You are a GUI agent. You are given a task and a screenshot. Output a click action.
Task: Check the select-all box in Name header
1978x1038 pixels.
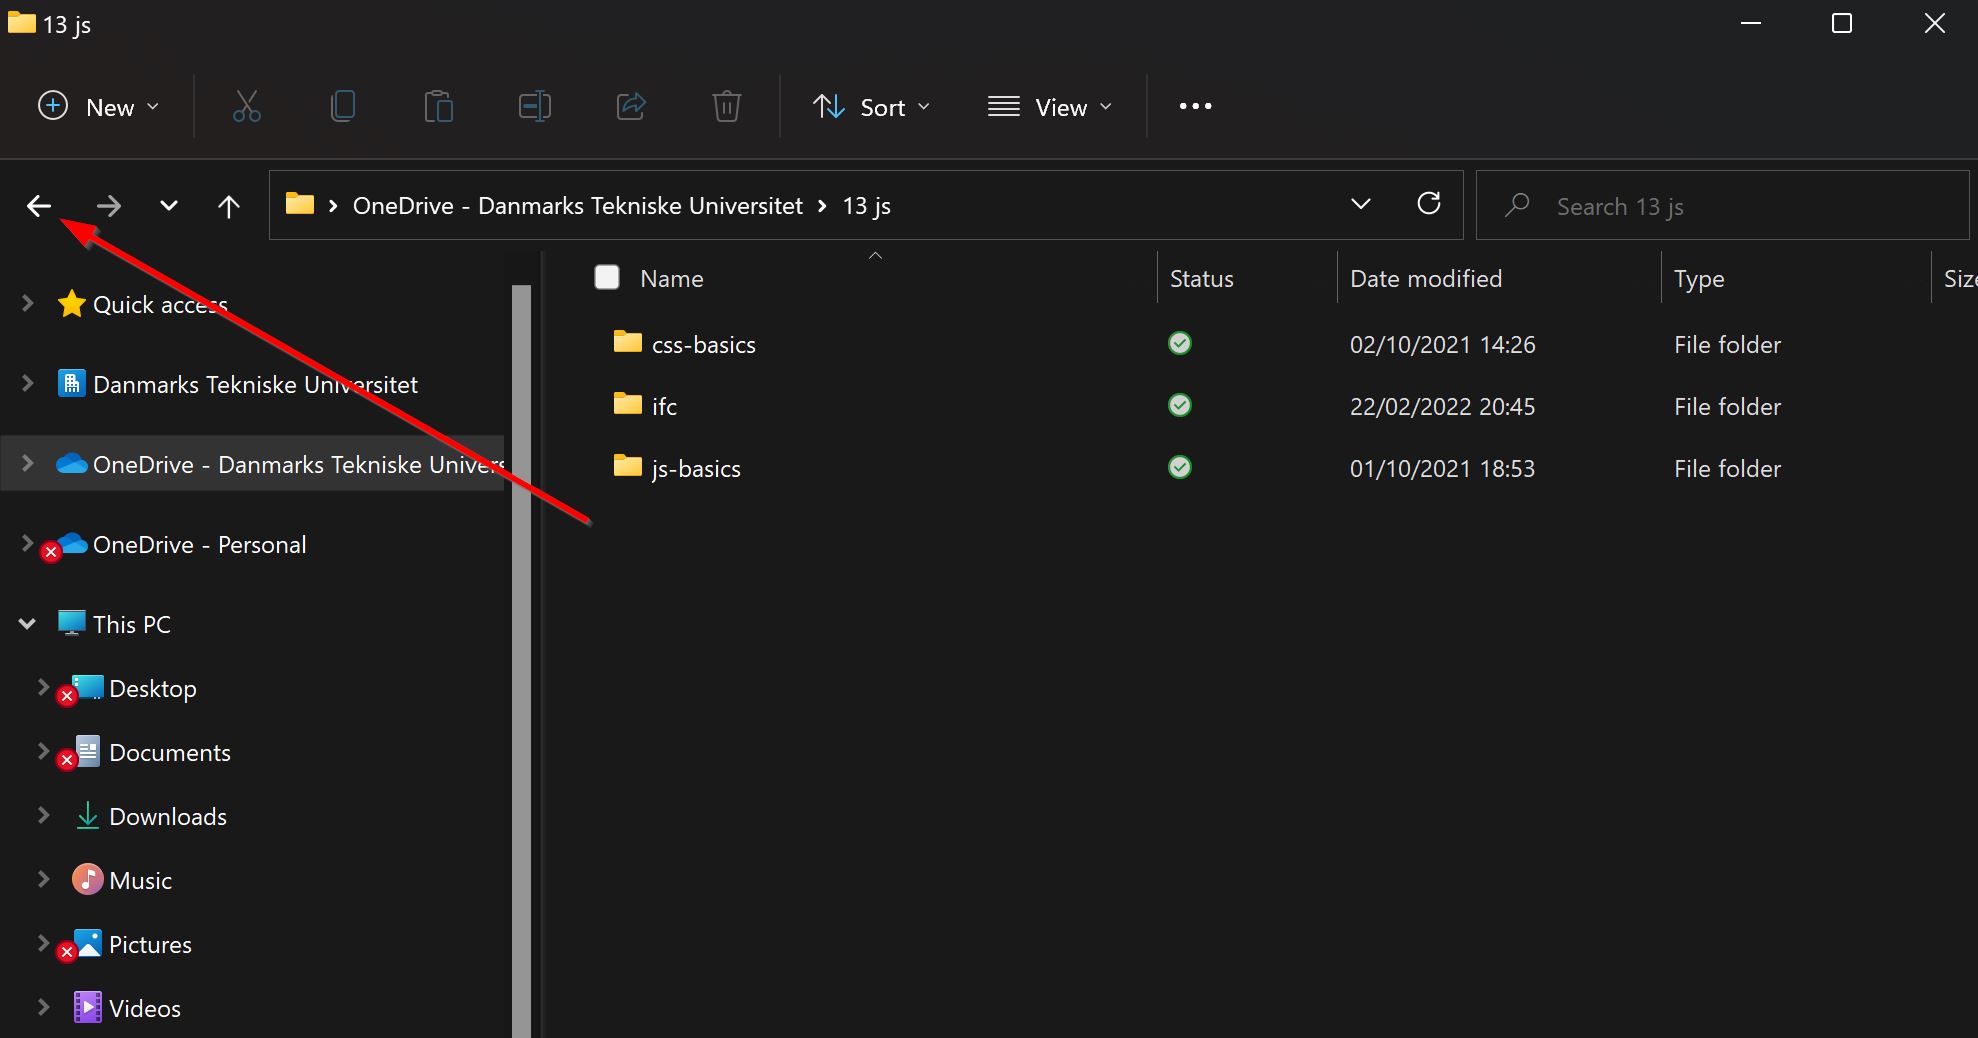tap(607, 277)
